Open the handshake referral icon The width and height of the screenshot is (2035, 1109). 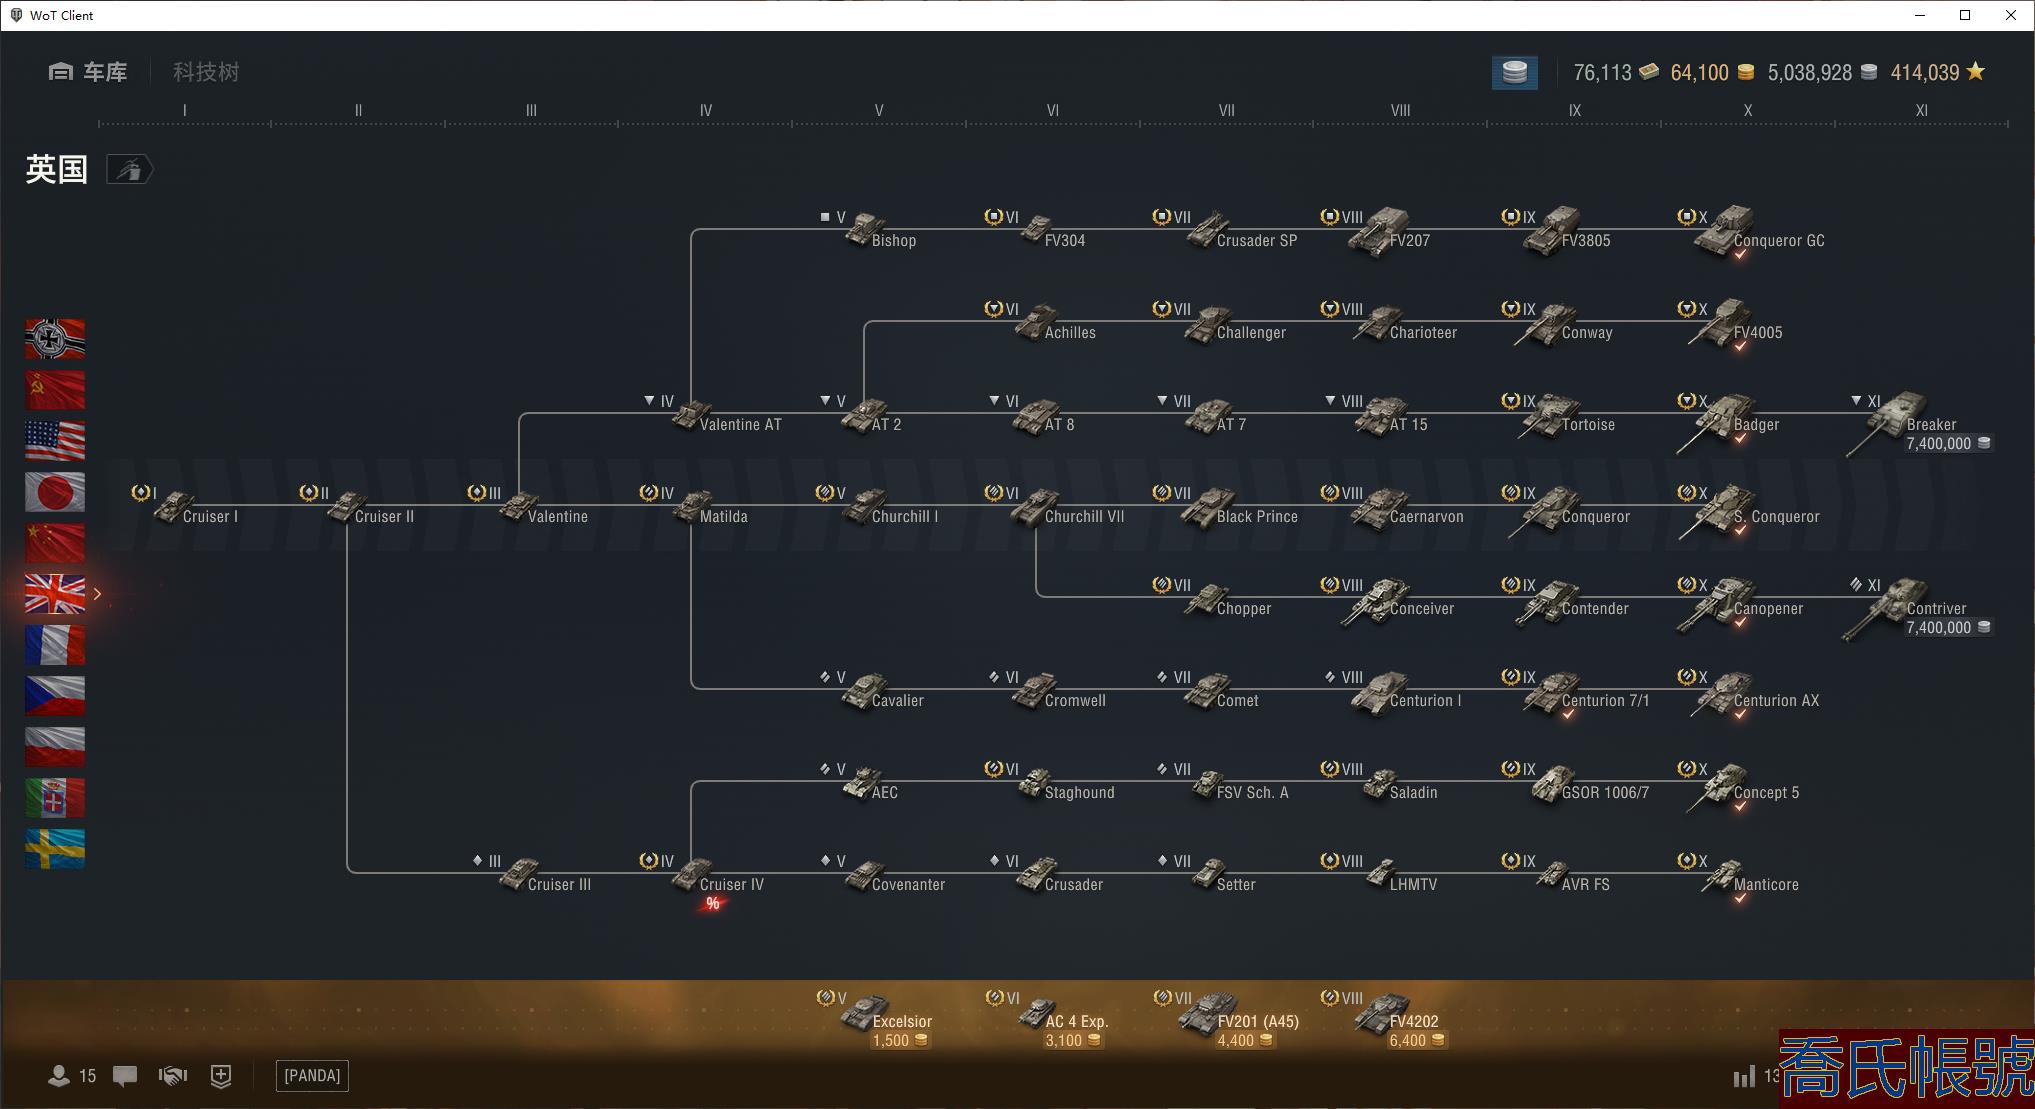click(173, 1076)
